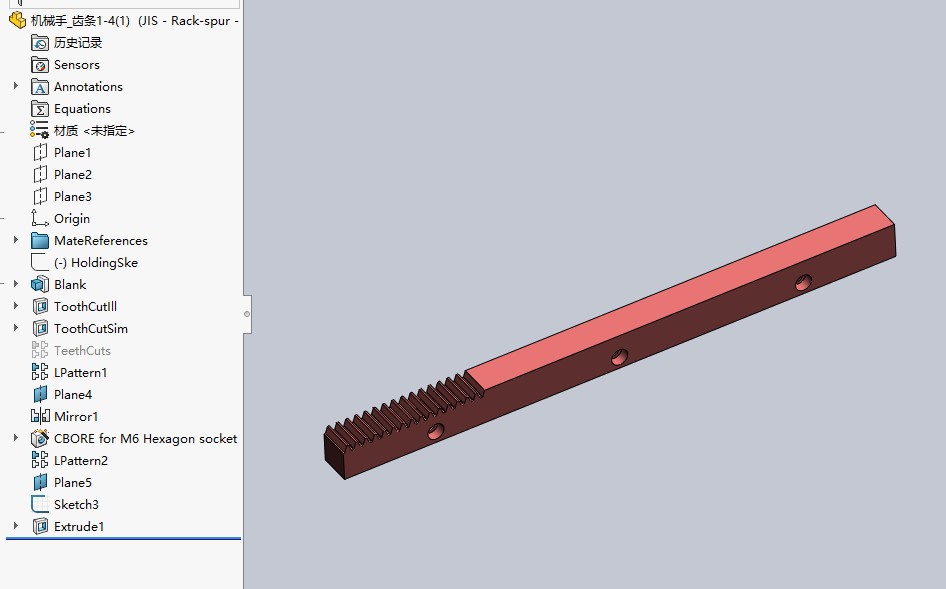This screenshot has width=946, height=589.
Task: Click the ToothCutIll cut icon
Action: pyautogui.click(x=40, y=307)
